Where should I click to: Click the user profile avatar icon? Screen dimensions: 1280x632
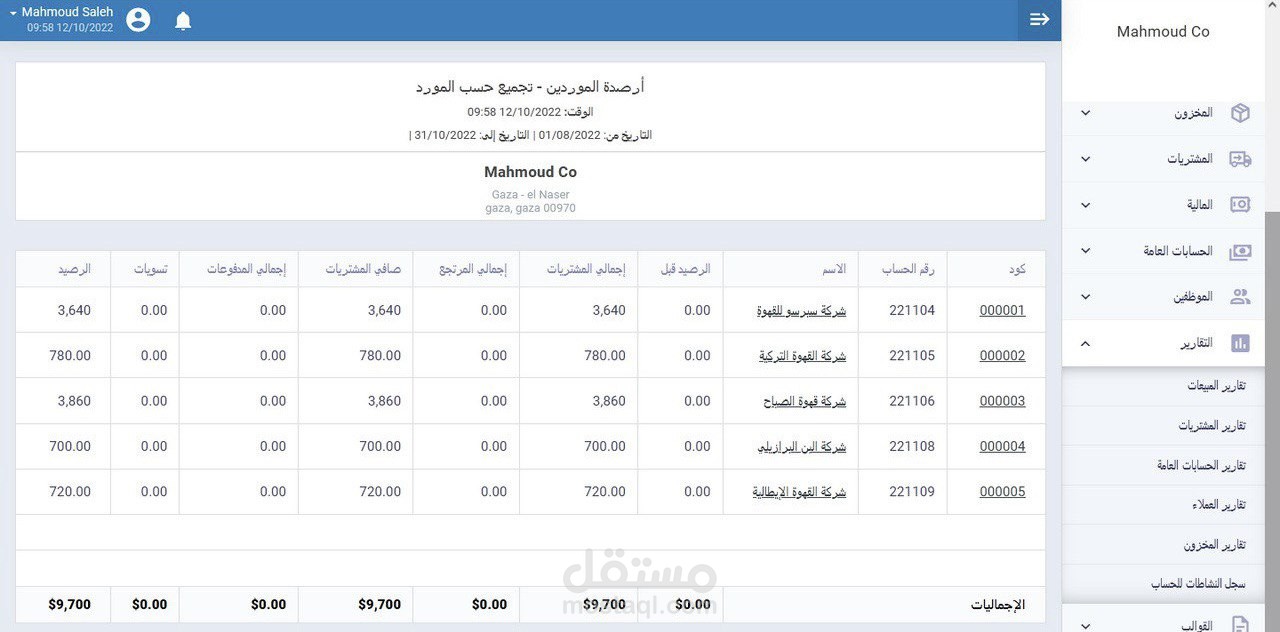(137, 18)
